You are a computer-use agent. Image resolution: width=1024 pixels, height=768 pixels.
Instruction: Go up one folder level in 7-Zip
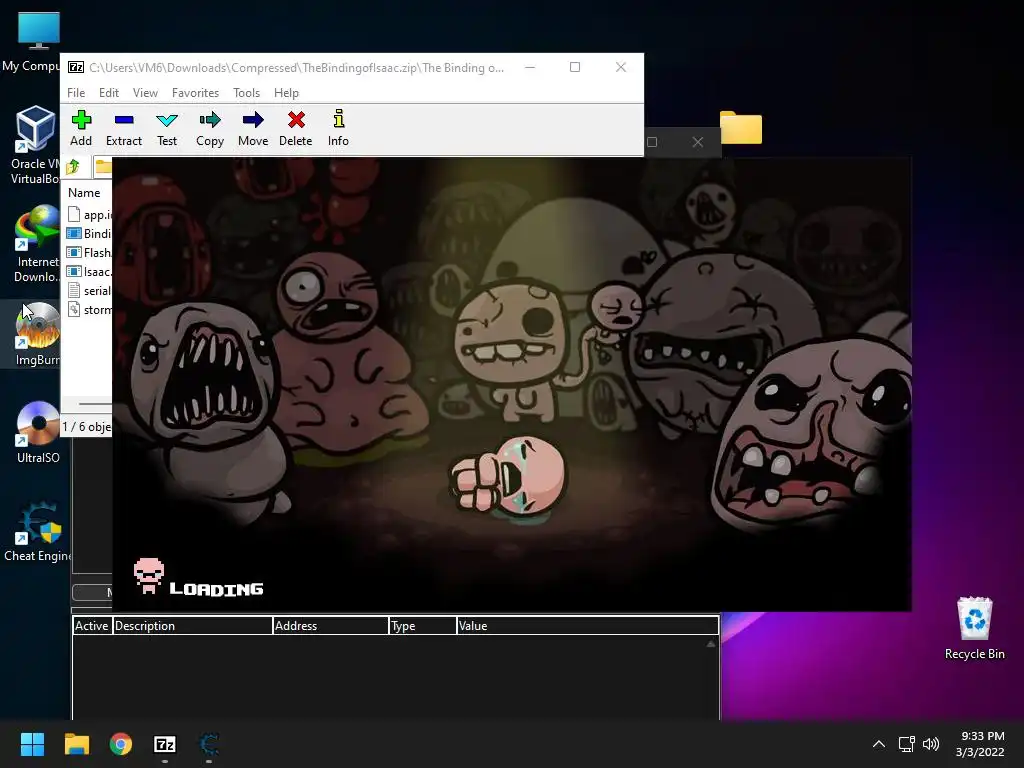[73, 167]
